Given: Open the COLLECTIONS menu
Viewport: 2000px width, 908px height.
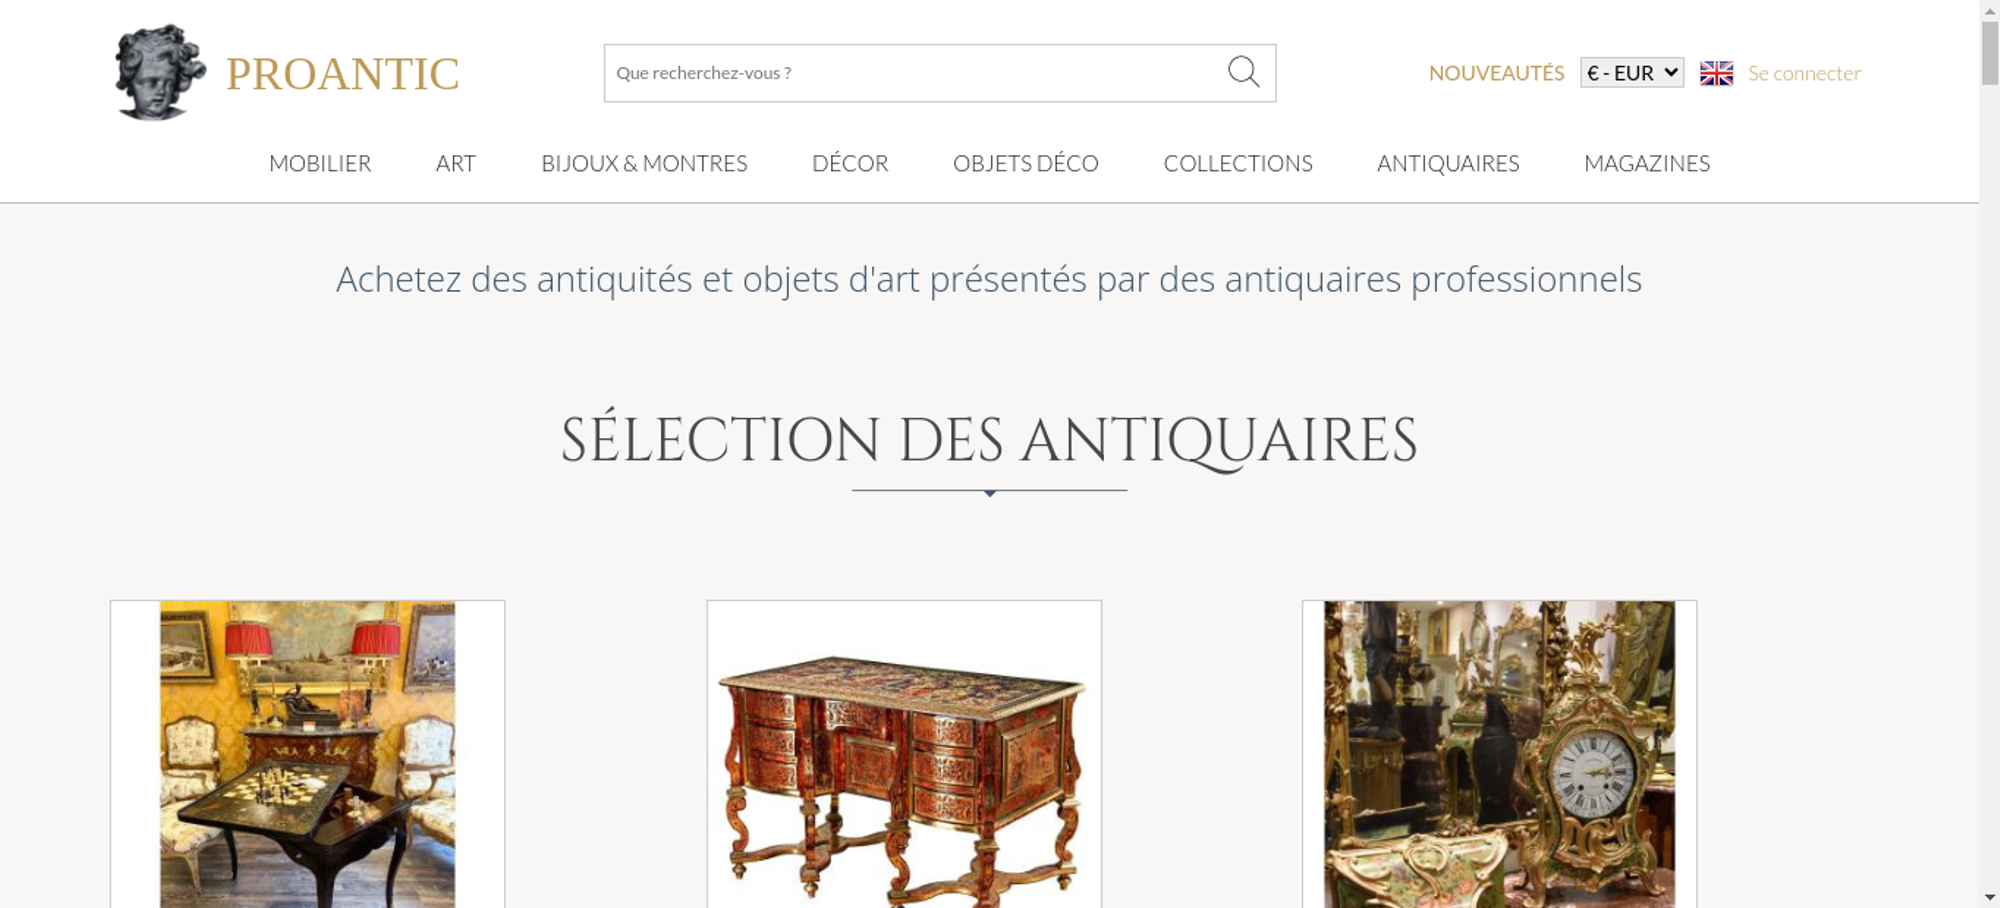Looking at the screenshot, I should click(1238, 163).
